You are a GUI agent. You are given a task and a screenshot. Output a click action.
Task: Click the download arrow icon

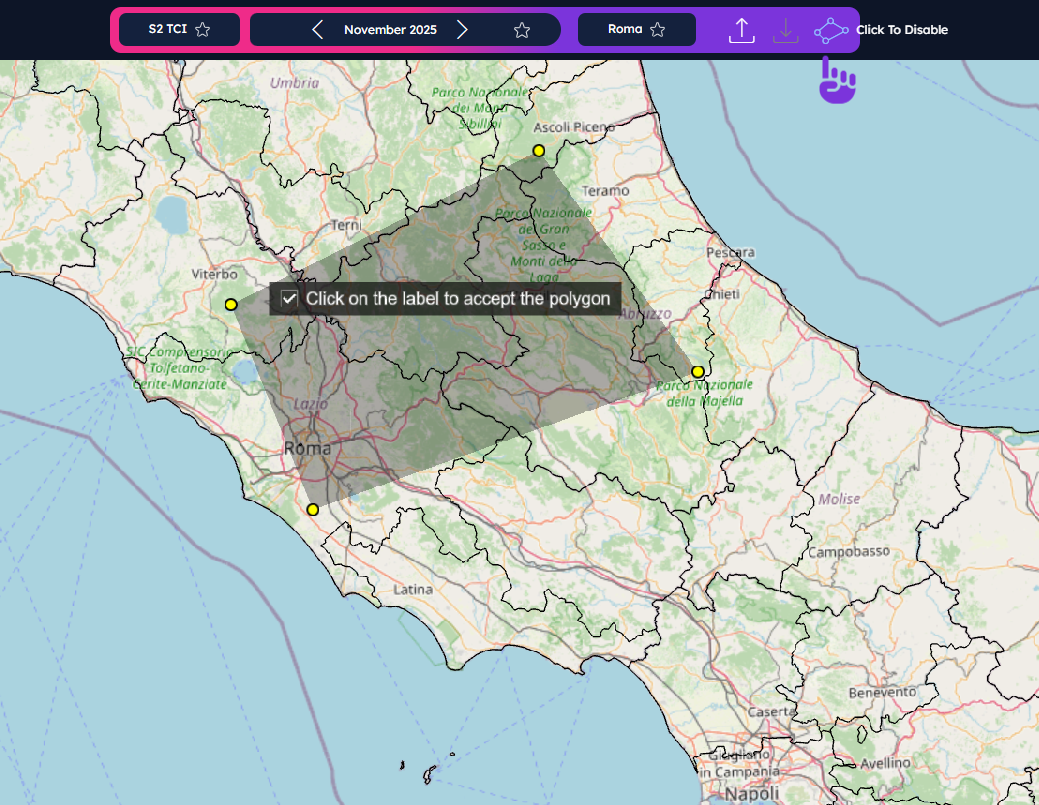click(786, 30)
